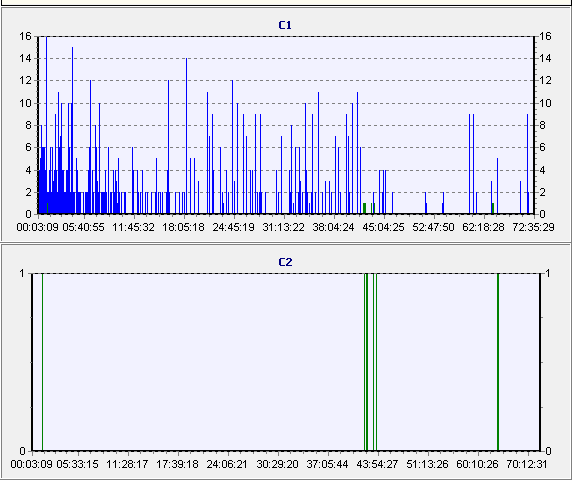Screen dimensions: 572x480
Task: Click the 62:18:28 time label under C1
Action: pos(483,227)
